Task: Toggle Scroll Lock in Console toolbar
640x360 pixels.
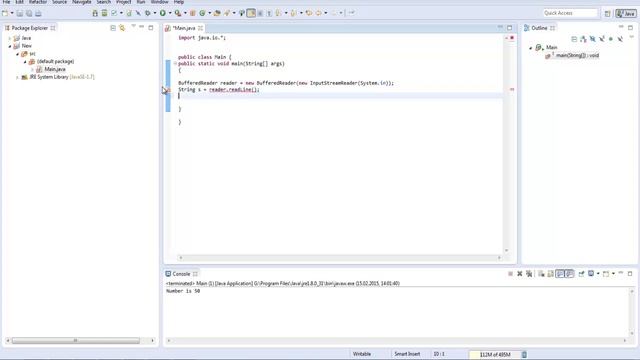Action: tap(551, 273)
